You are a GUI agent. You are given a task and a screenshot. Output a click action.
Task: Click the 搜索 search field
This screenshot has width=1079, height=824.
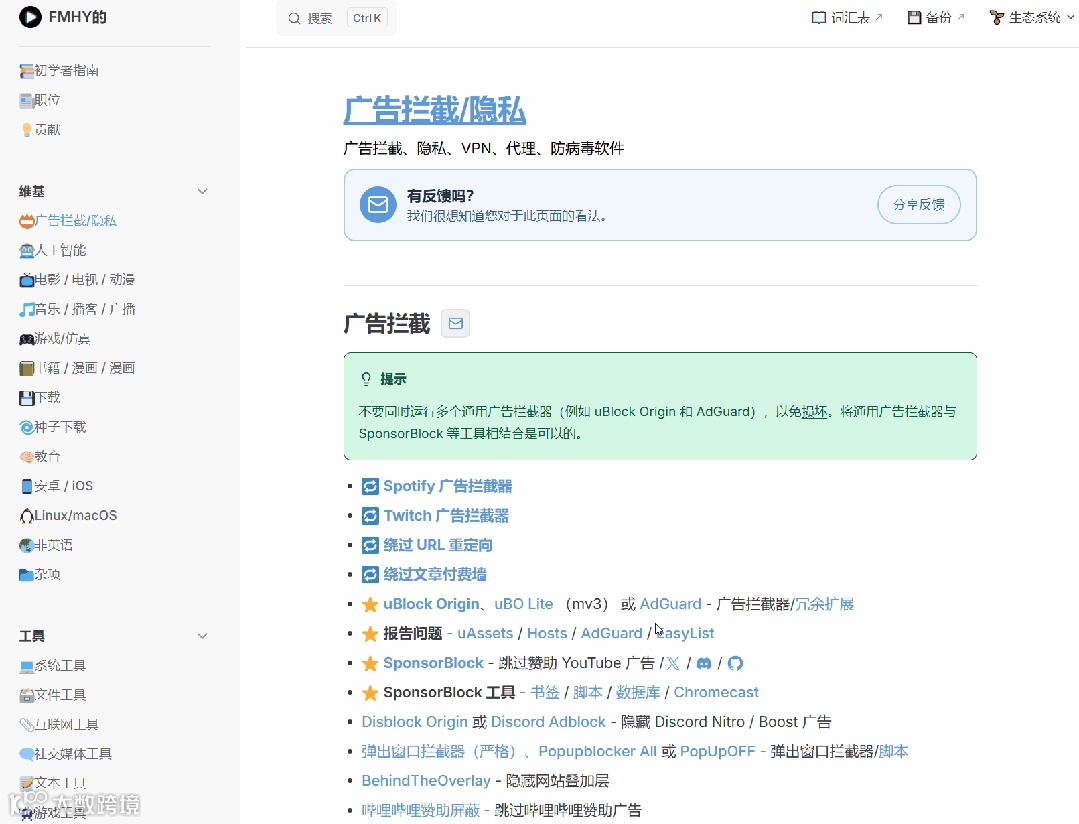click(336, 19)
